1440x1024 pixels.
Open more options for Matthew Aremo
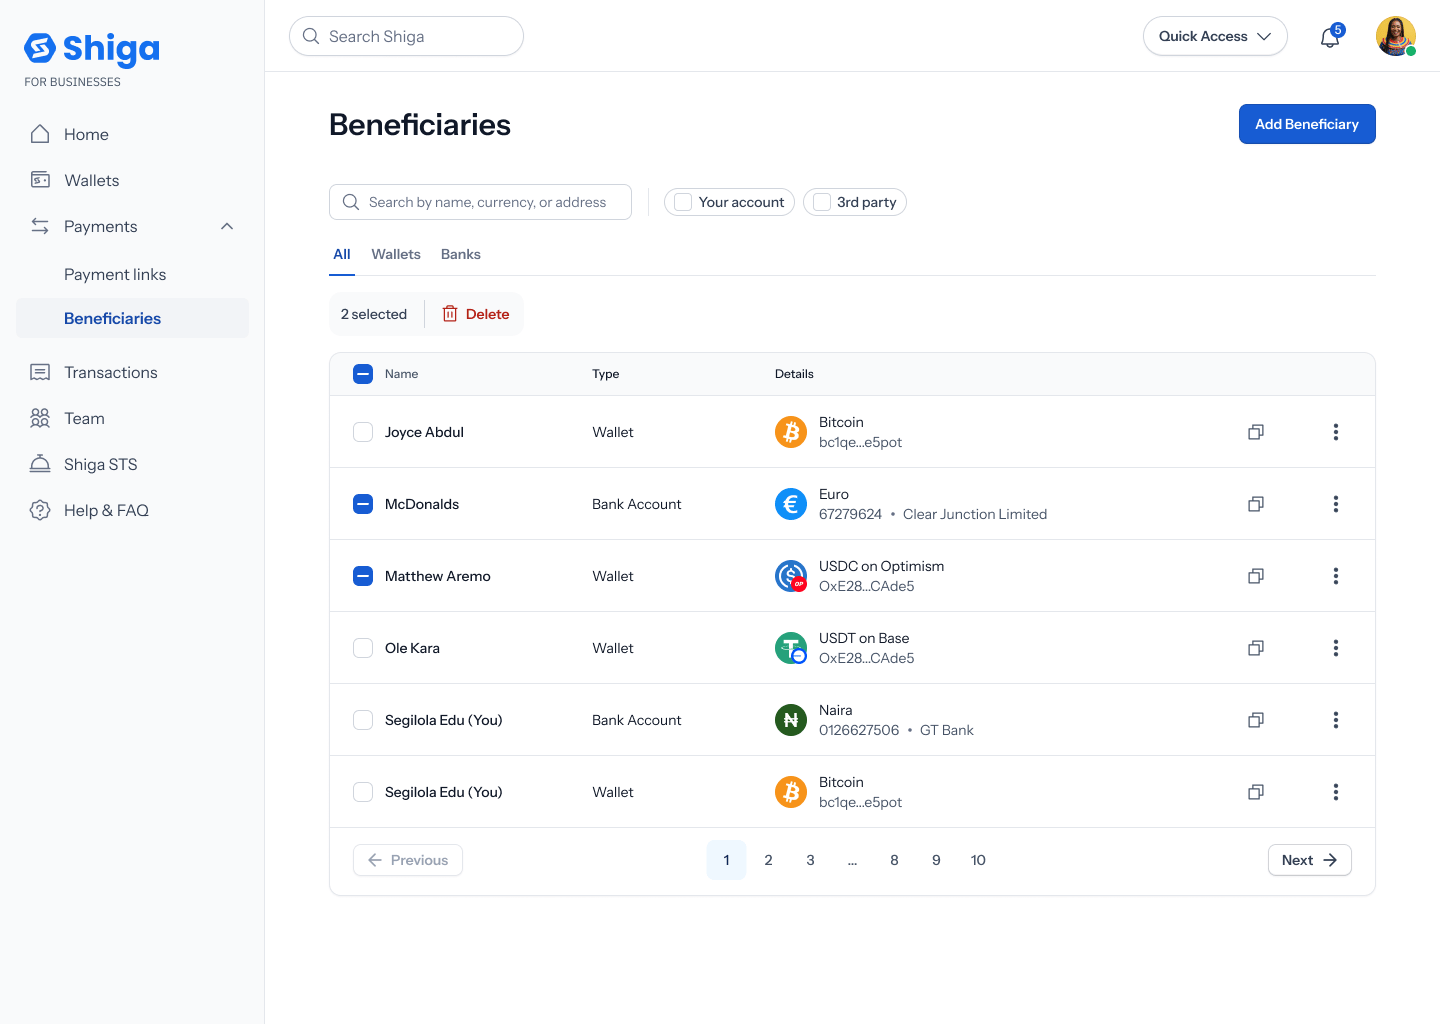(x=1336, y=576)
